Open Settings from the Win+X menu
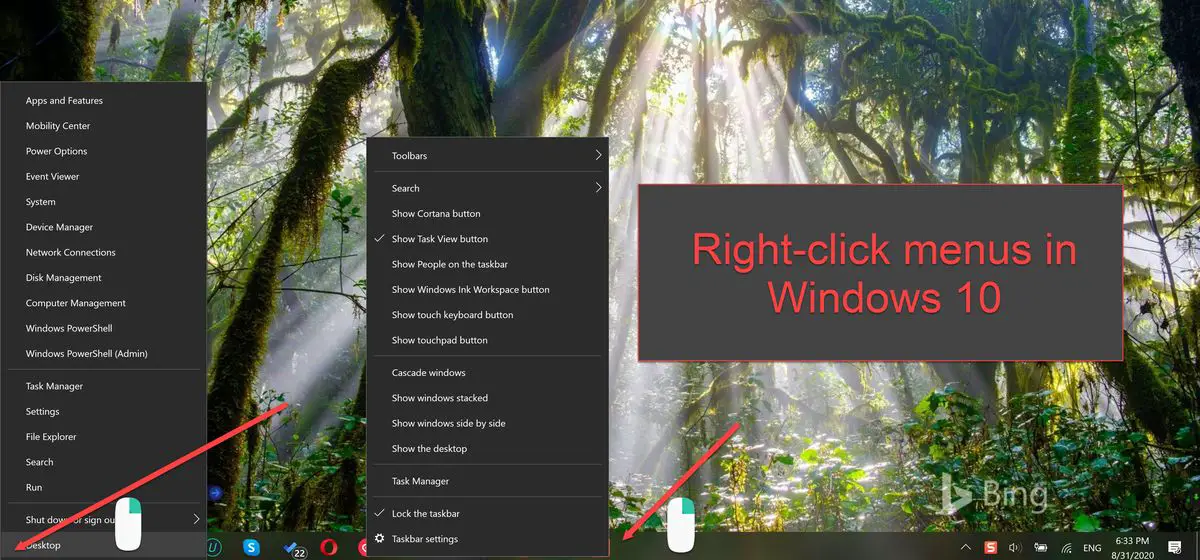The height and width of the screenshot is (560, 1200). pos(103,411)
